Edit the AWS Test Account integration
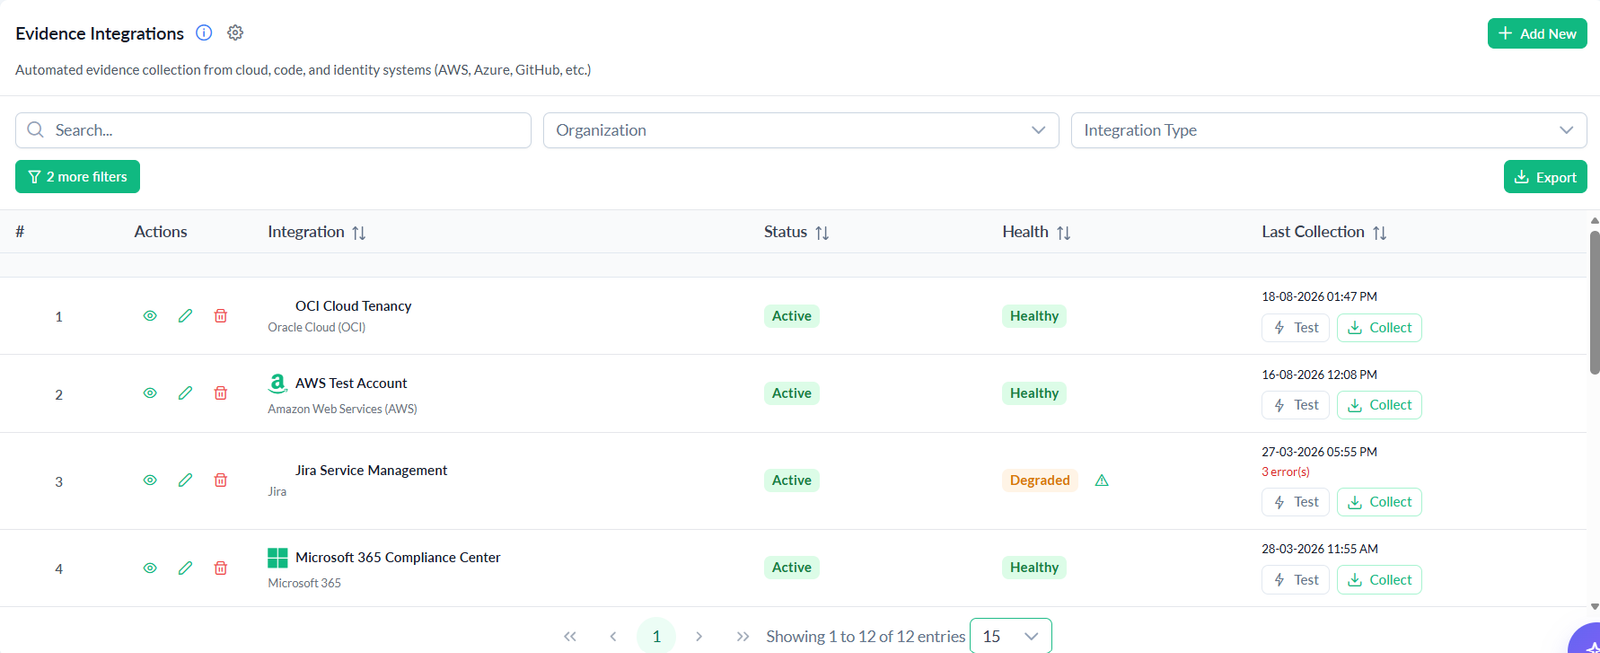The width and height of the screenshot is (1600, 653). [x=185, y=393]
